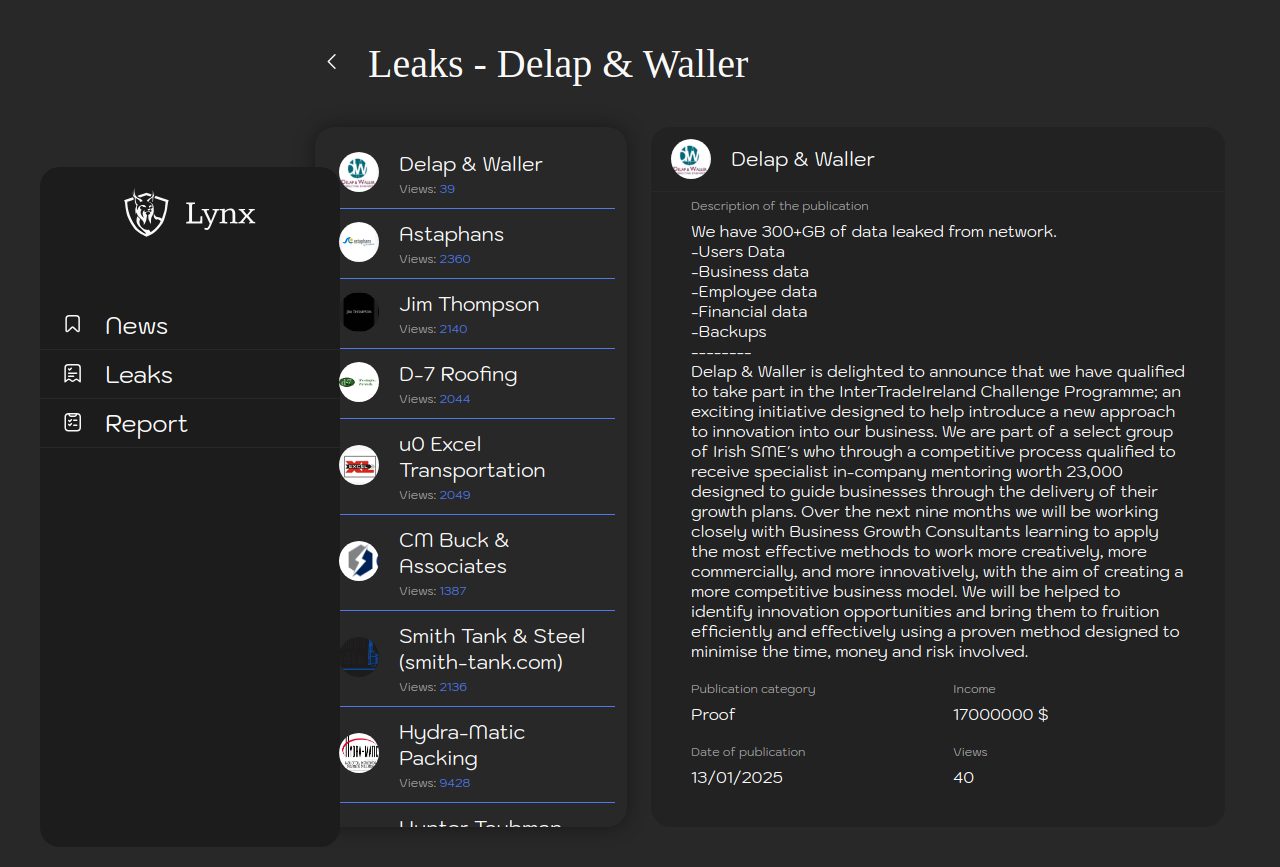Click the Lynx shield logo

pyautogui.click(x=146, y=213)
